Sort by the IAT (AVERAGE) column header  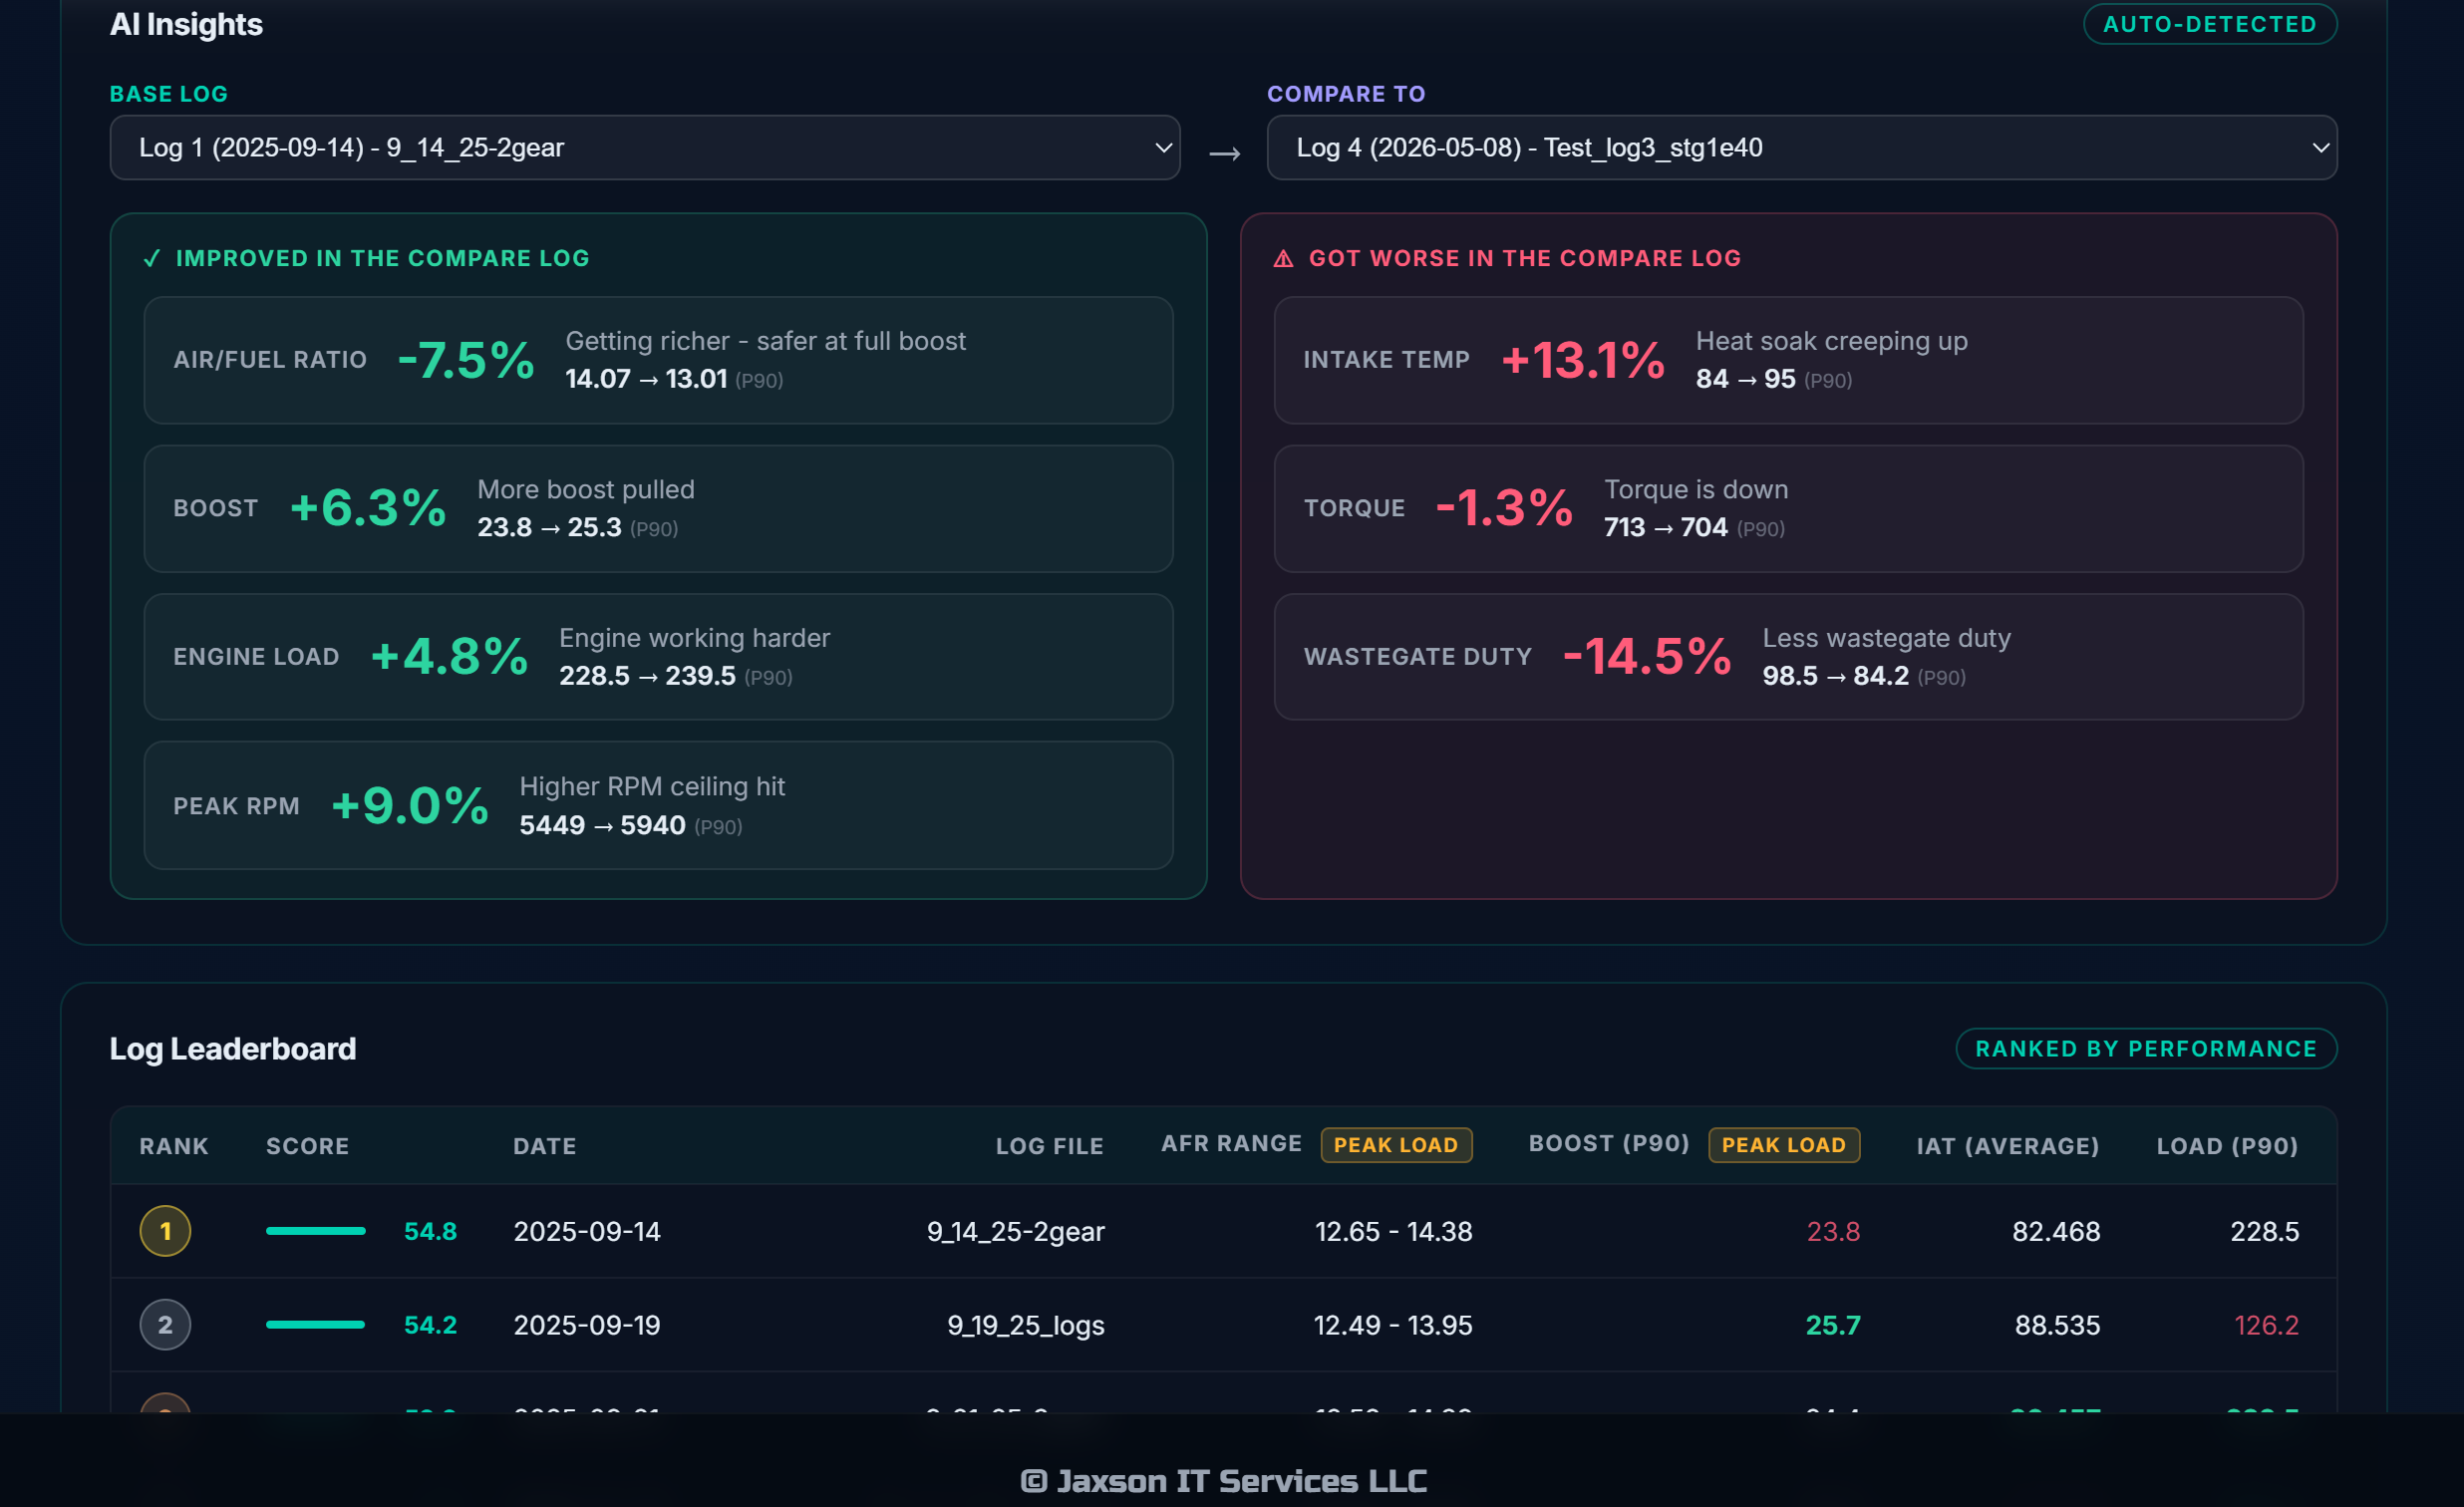2008,1146
